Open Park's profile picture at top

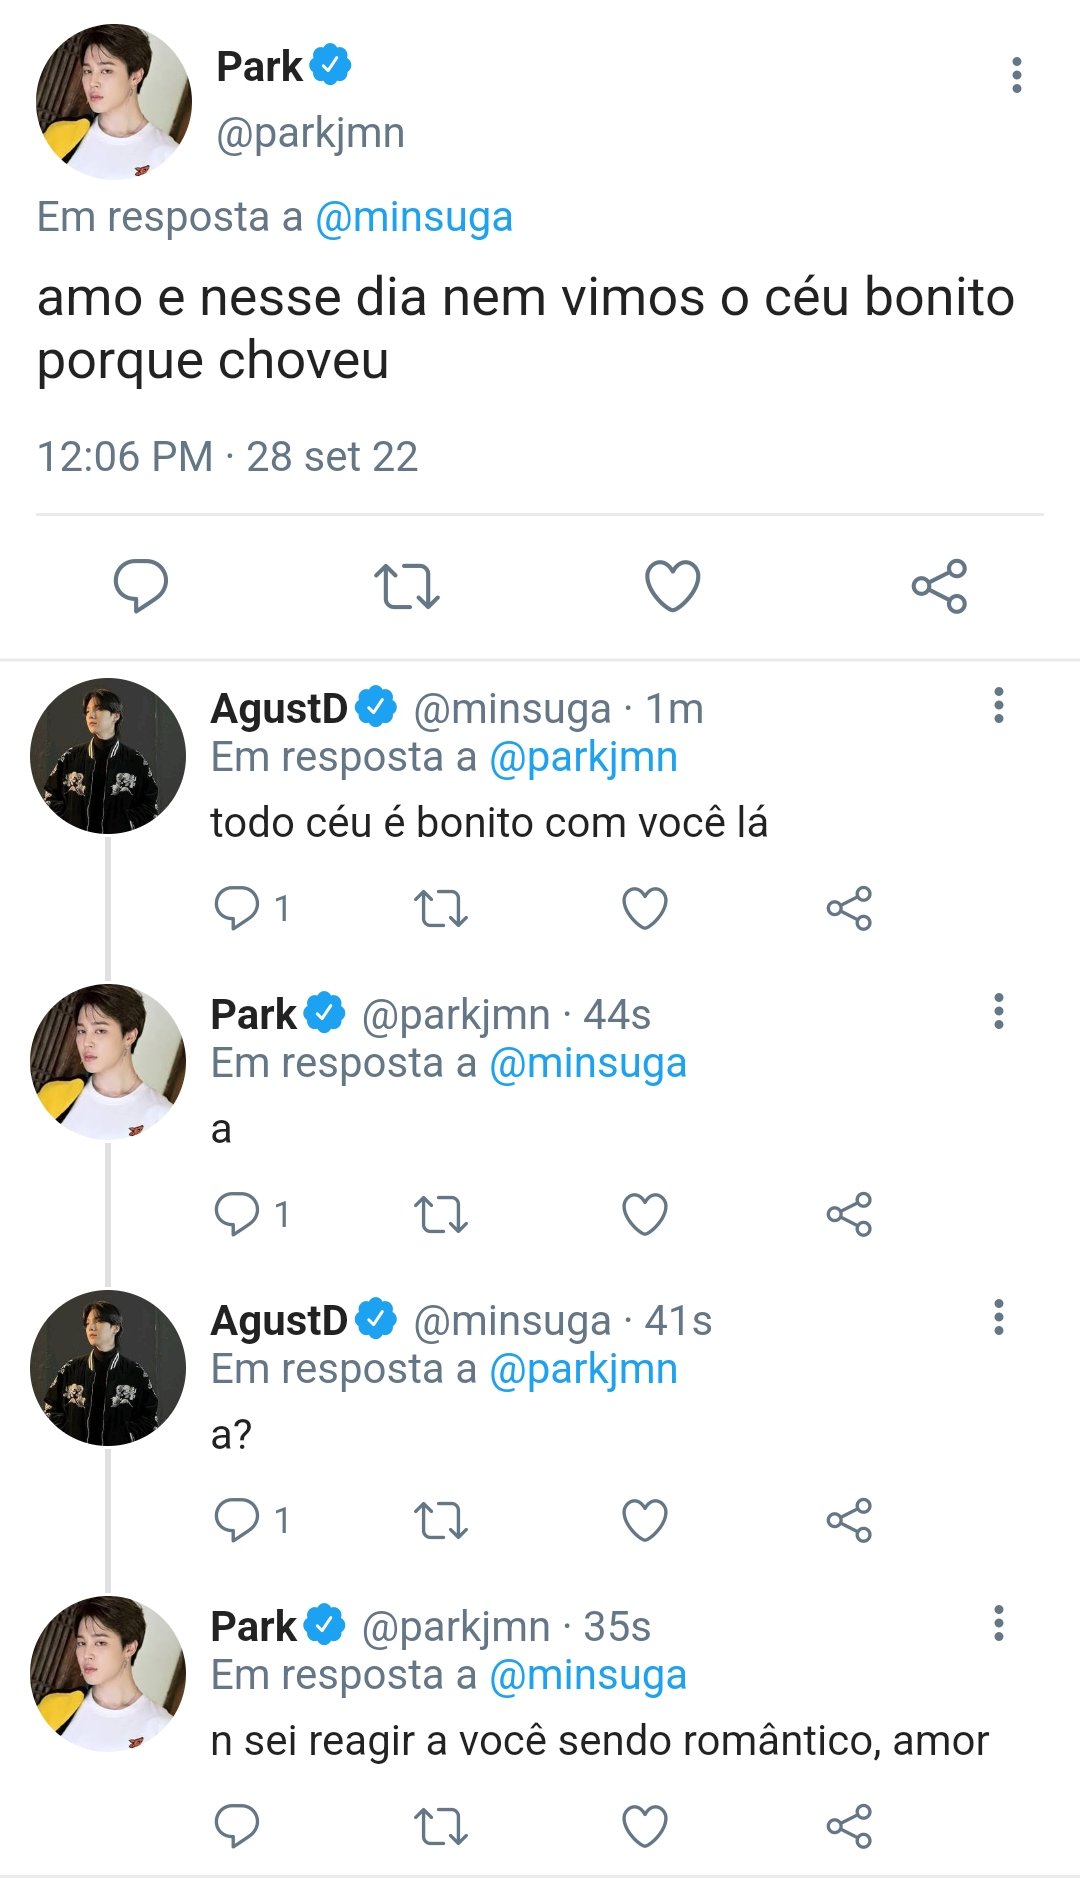(x=114, y=102)
